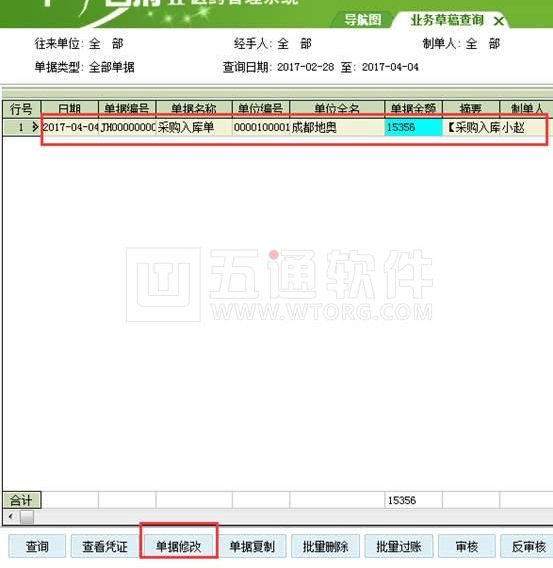Click the 单位全名 column header
This screenshot has height=568, width=553.
click(x=337, y=108)
